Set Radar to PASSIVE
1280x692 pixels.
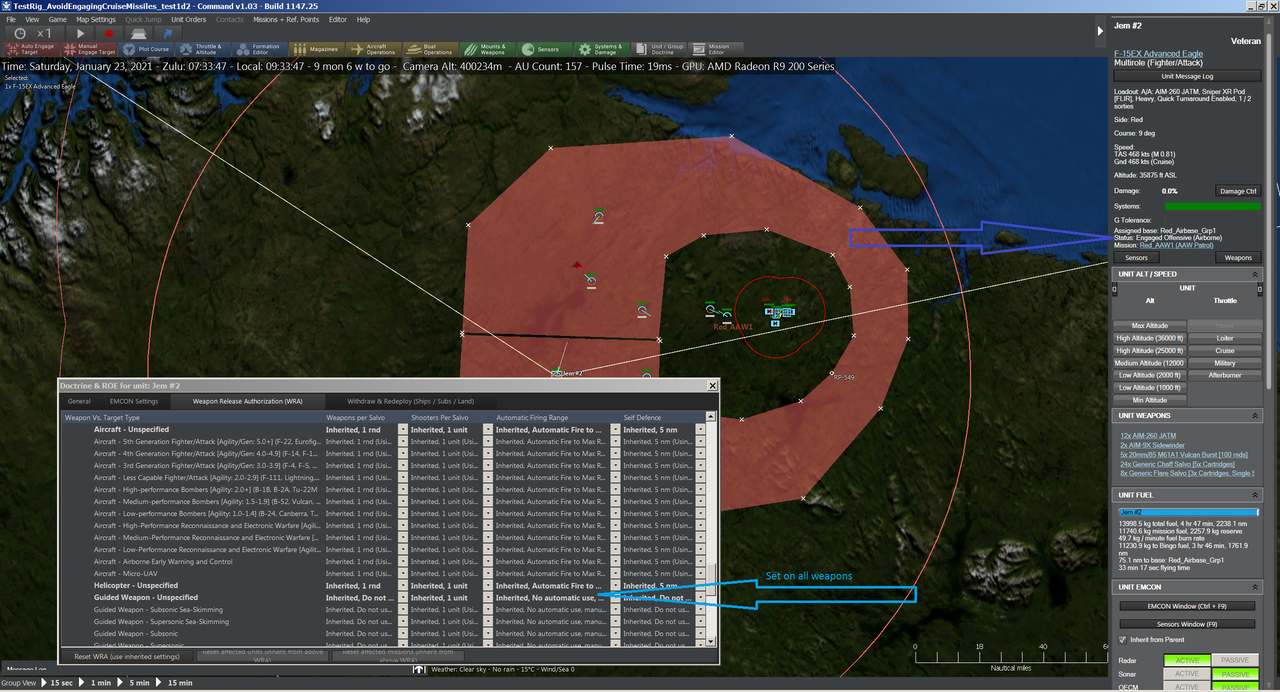coord(1234,660)
